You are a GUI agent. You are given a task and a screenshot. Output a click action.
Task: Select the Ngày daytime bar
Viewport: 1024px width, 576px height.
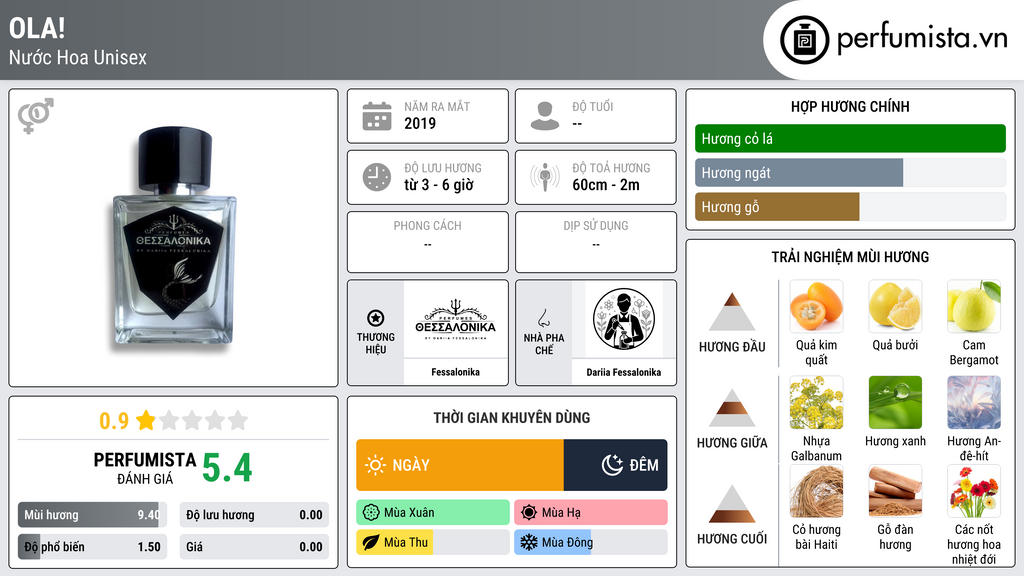[x=460, y=465]
